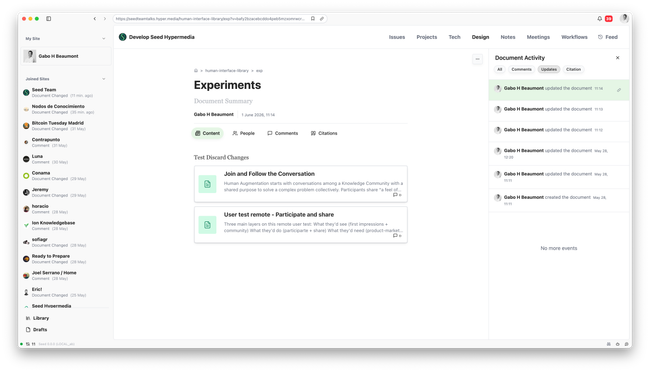Click the home icon in breadcrumb
Screen dimensions: 650x372
[x=196, y=71]
